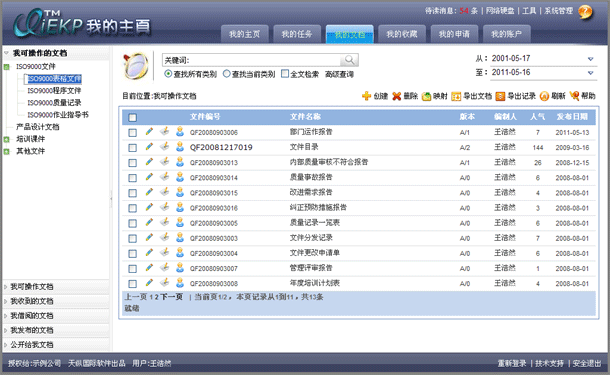
Task: Expand the 我收到的文档 section at bottom left
Action: coord(56,301)
